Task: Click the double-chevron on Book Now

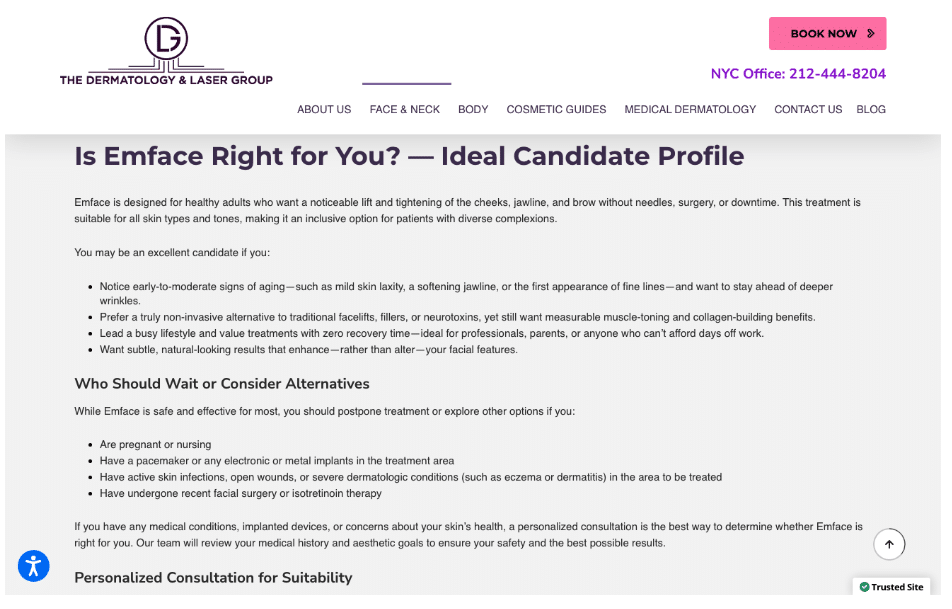Action: 870,34
